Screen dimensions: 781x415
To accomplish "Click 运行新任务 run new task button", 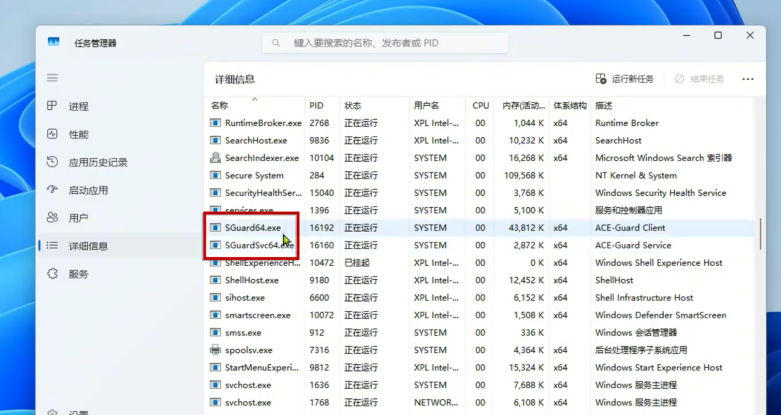I will pyautogui.click(x=625, y=79).
